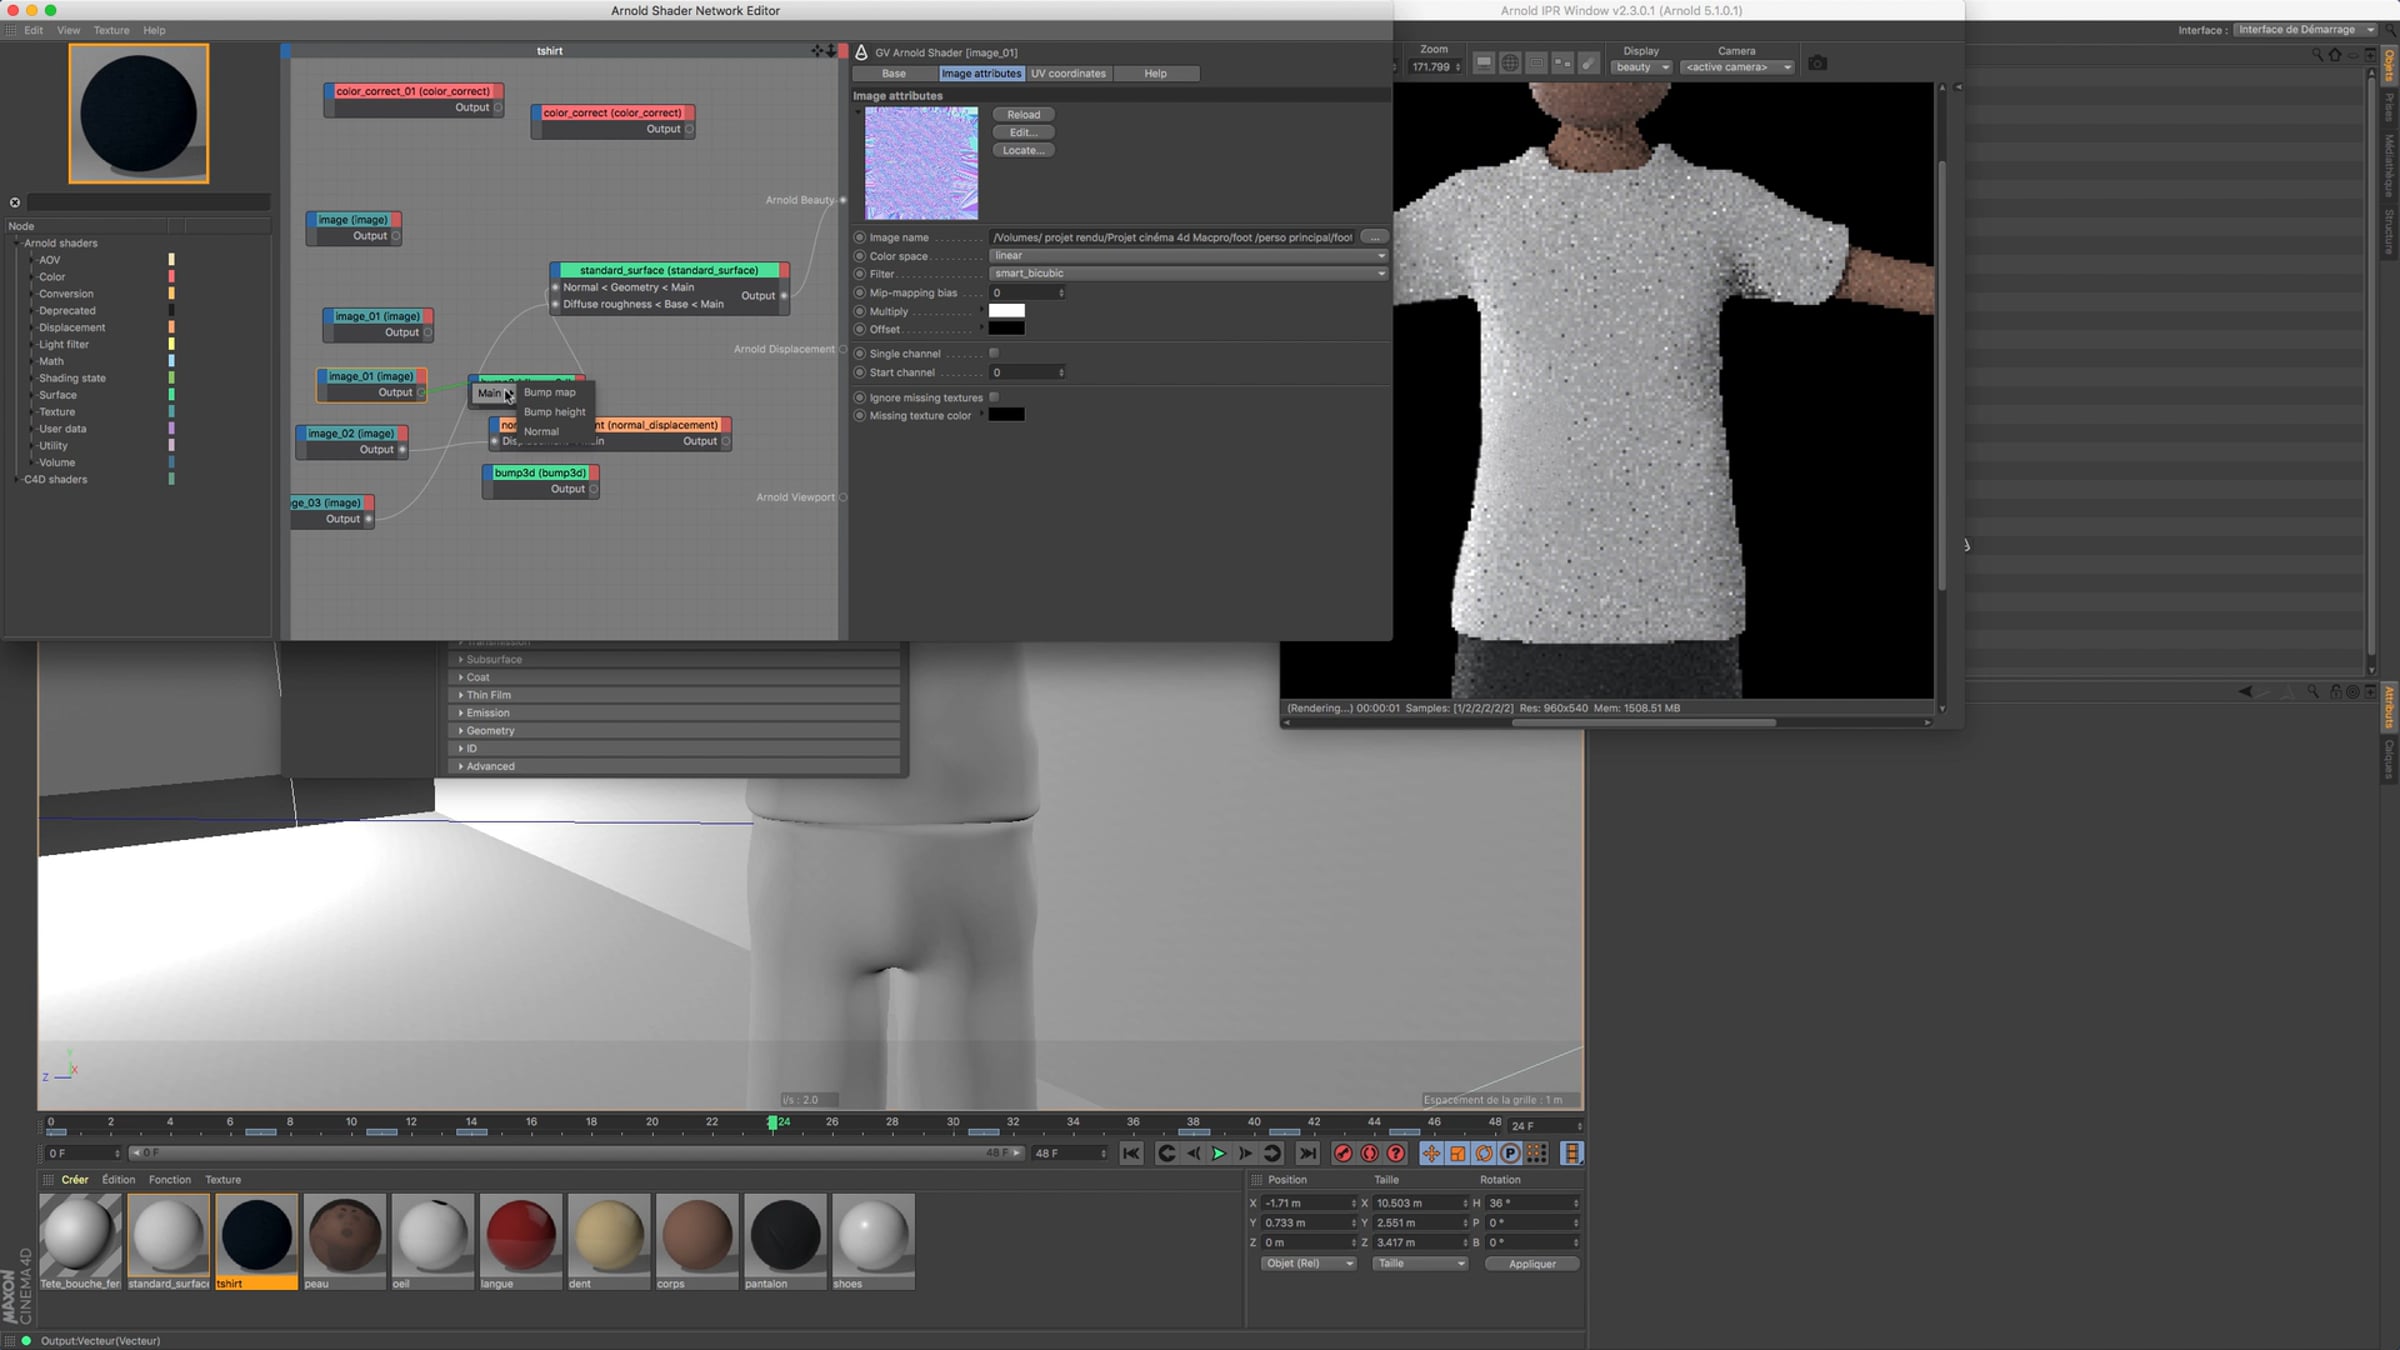Switch to the UV coordinates tab
The height and width of the screenshot is (1350, 2400).
[1068, 73]
